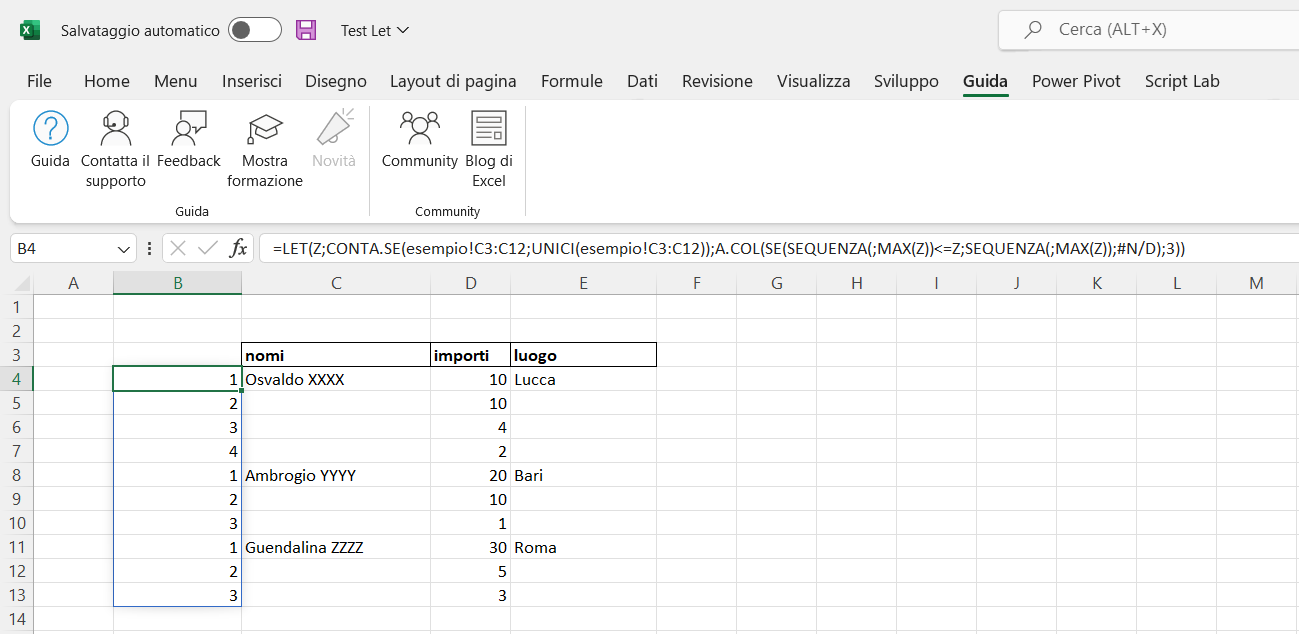Click the insert function fx icon
Image resolution: width=1299 pixels, height=634 pixels.
point(238,249)
